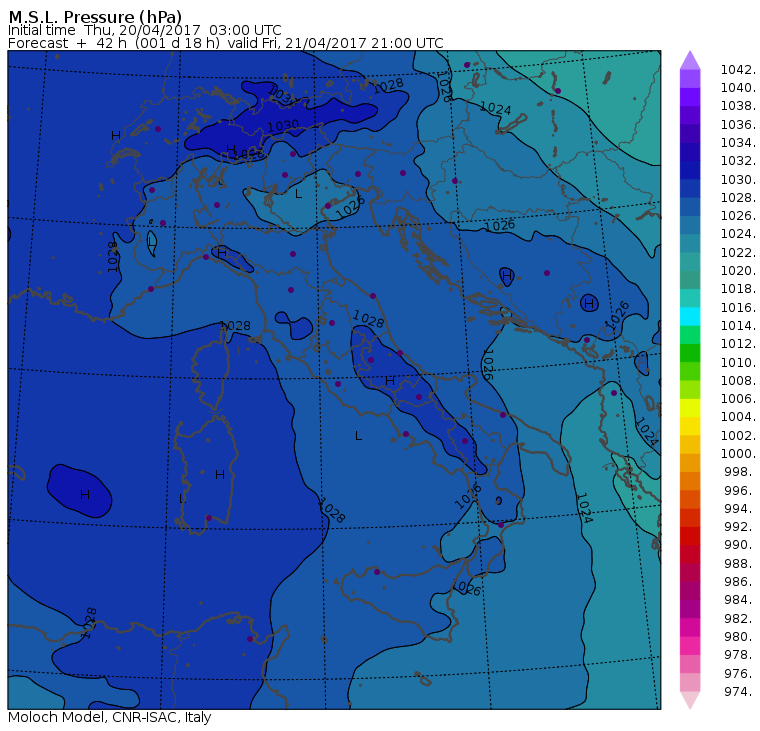Click the legend label '1000.'
The height and width of the screenshot is (731, 760).
click(x=738, y=453)
